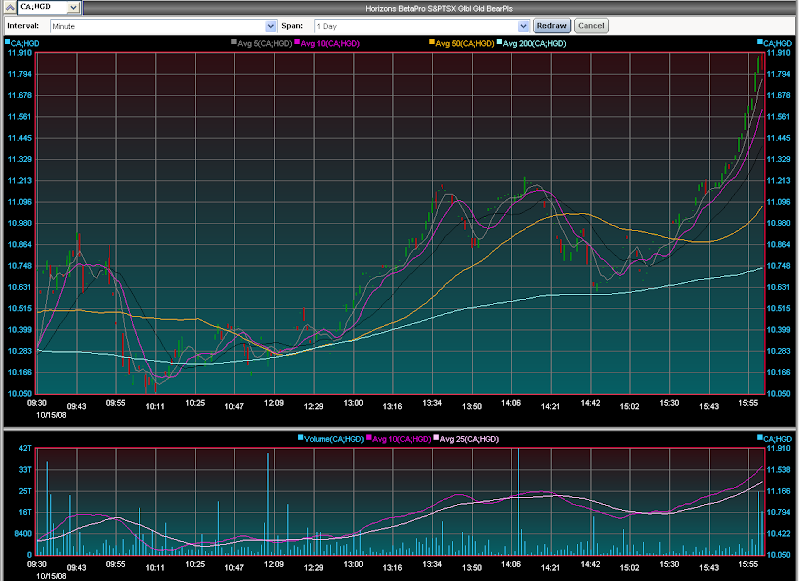Click the Avg 50(CA;HGD) orange legend swatch
Screen dimensions: 800x581
pyautogui.click(x=432, y=42)
